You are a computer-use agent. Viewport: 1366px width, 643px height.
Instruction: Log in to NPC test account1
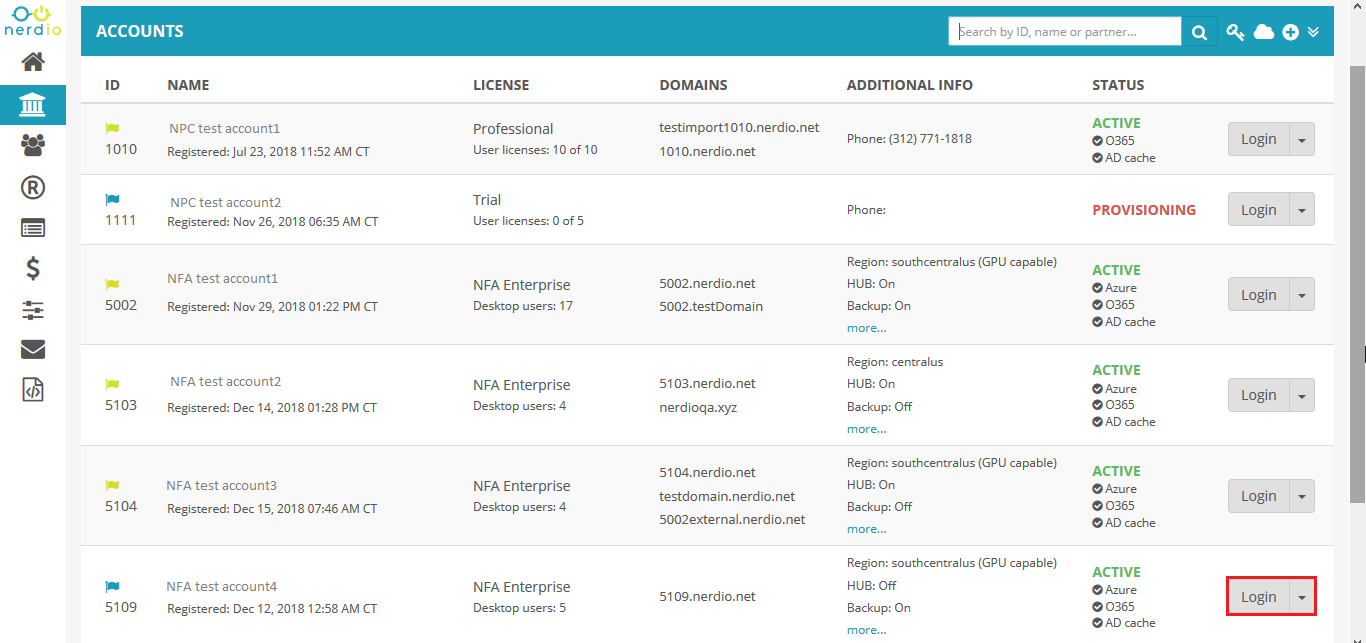[1259, 139]
